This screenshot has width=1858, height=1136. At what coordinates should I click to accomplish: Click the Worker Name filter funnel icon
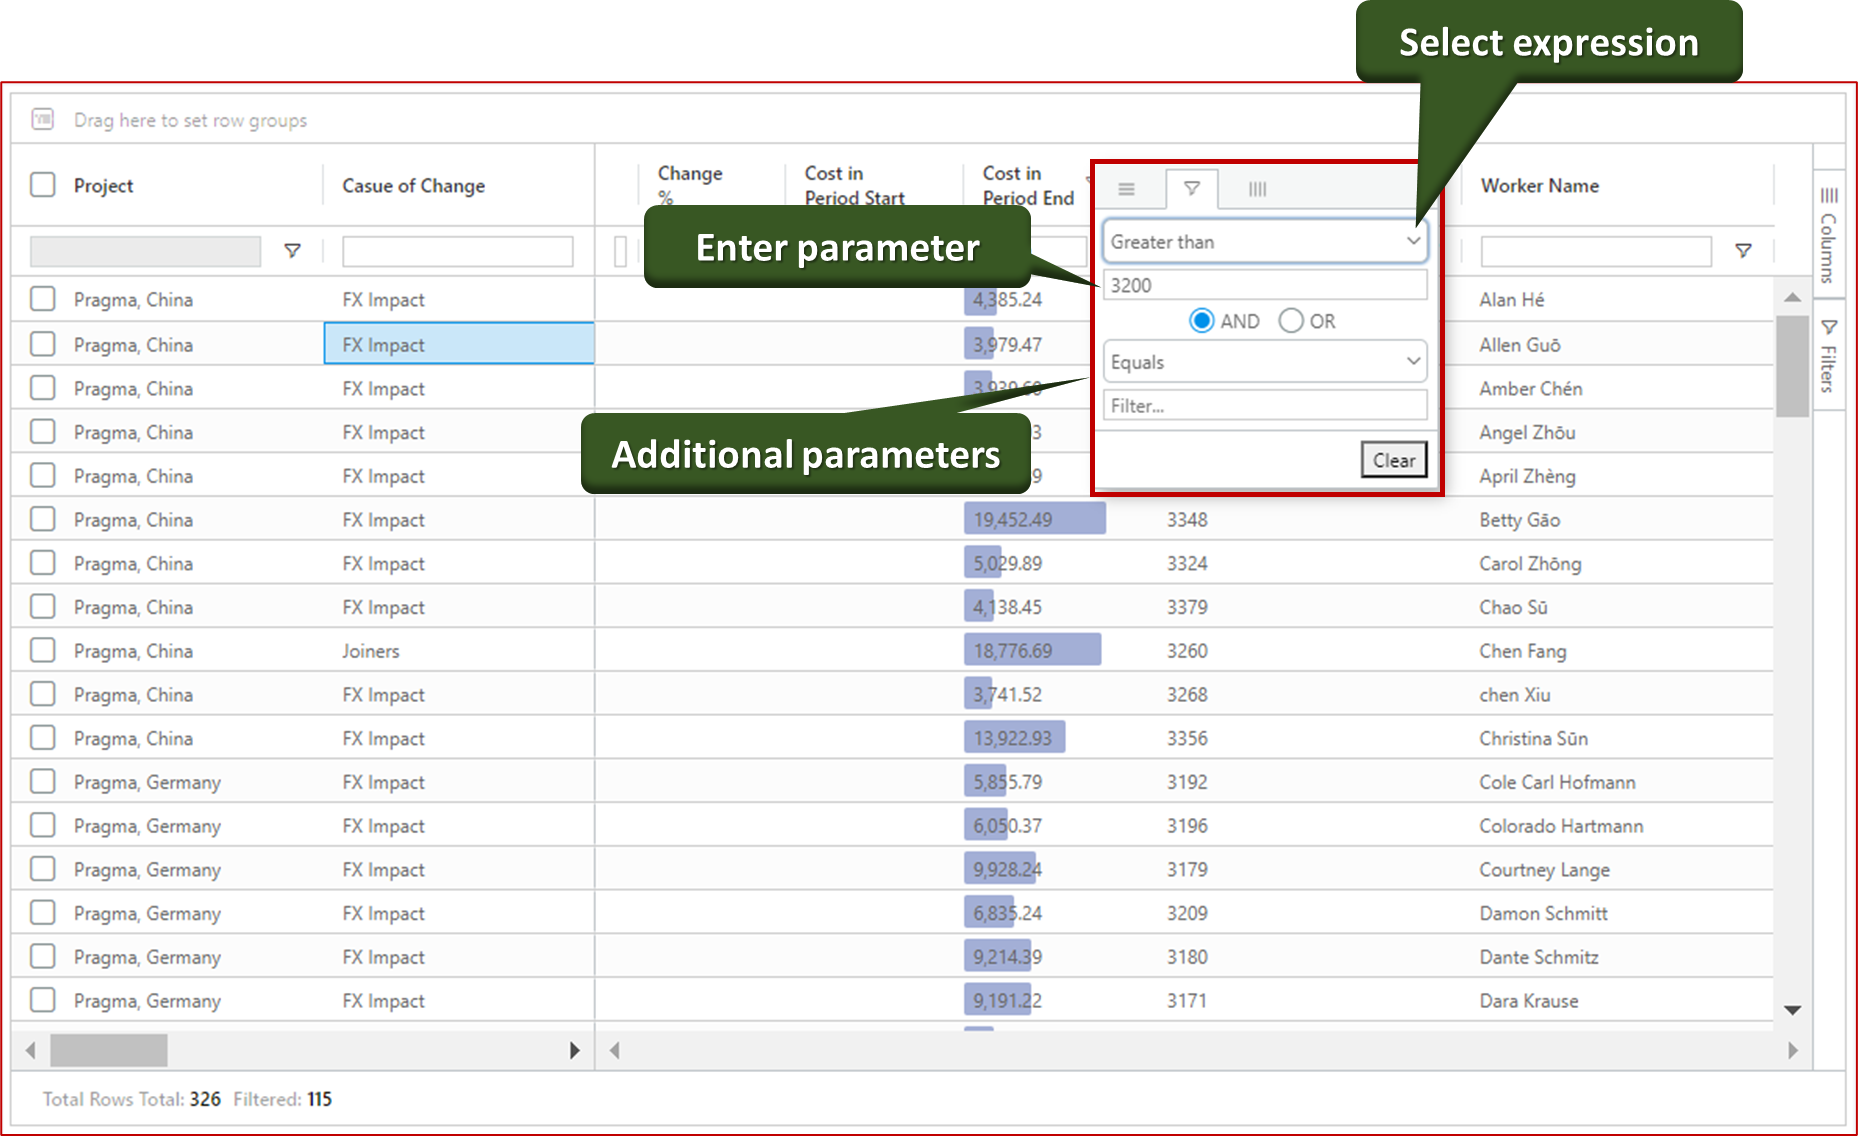[x=1743, y=251]
